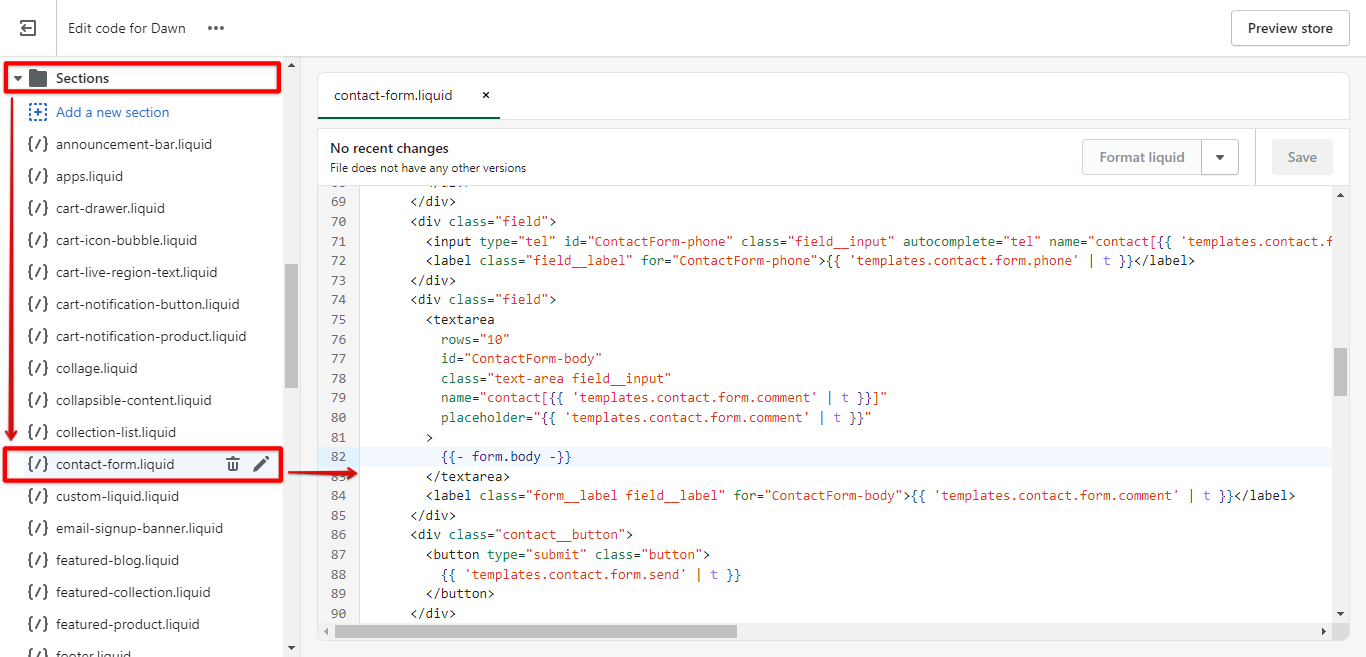Click the Save button

coord(1302,157)
